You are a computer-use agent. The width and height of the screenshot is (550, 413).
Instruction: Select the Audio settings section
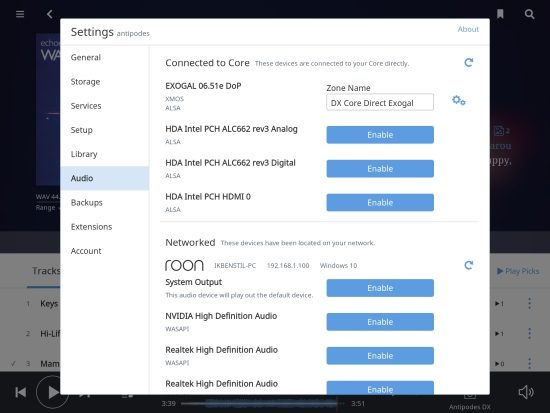(105, 178)
